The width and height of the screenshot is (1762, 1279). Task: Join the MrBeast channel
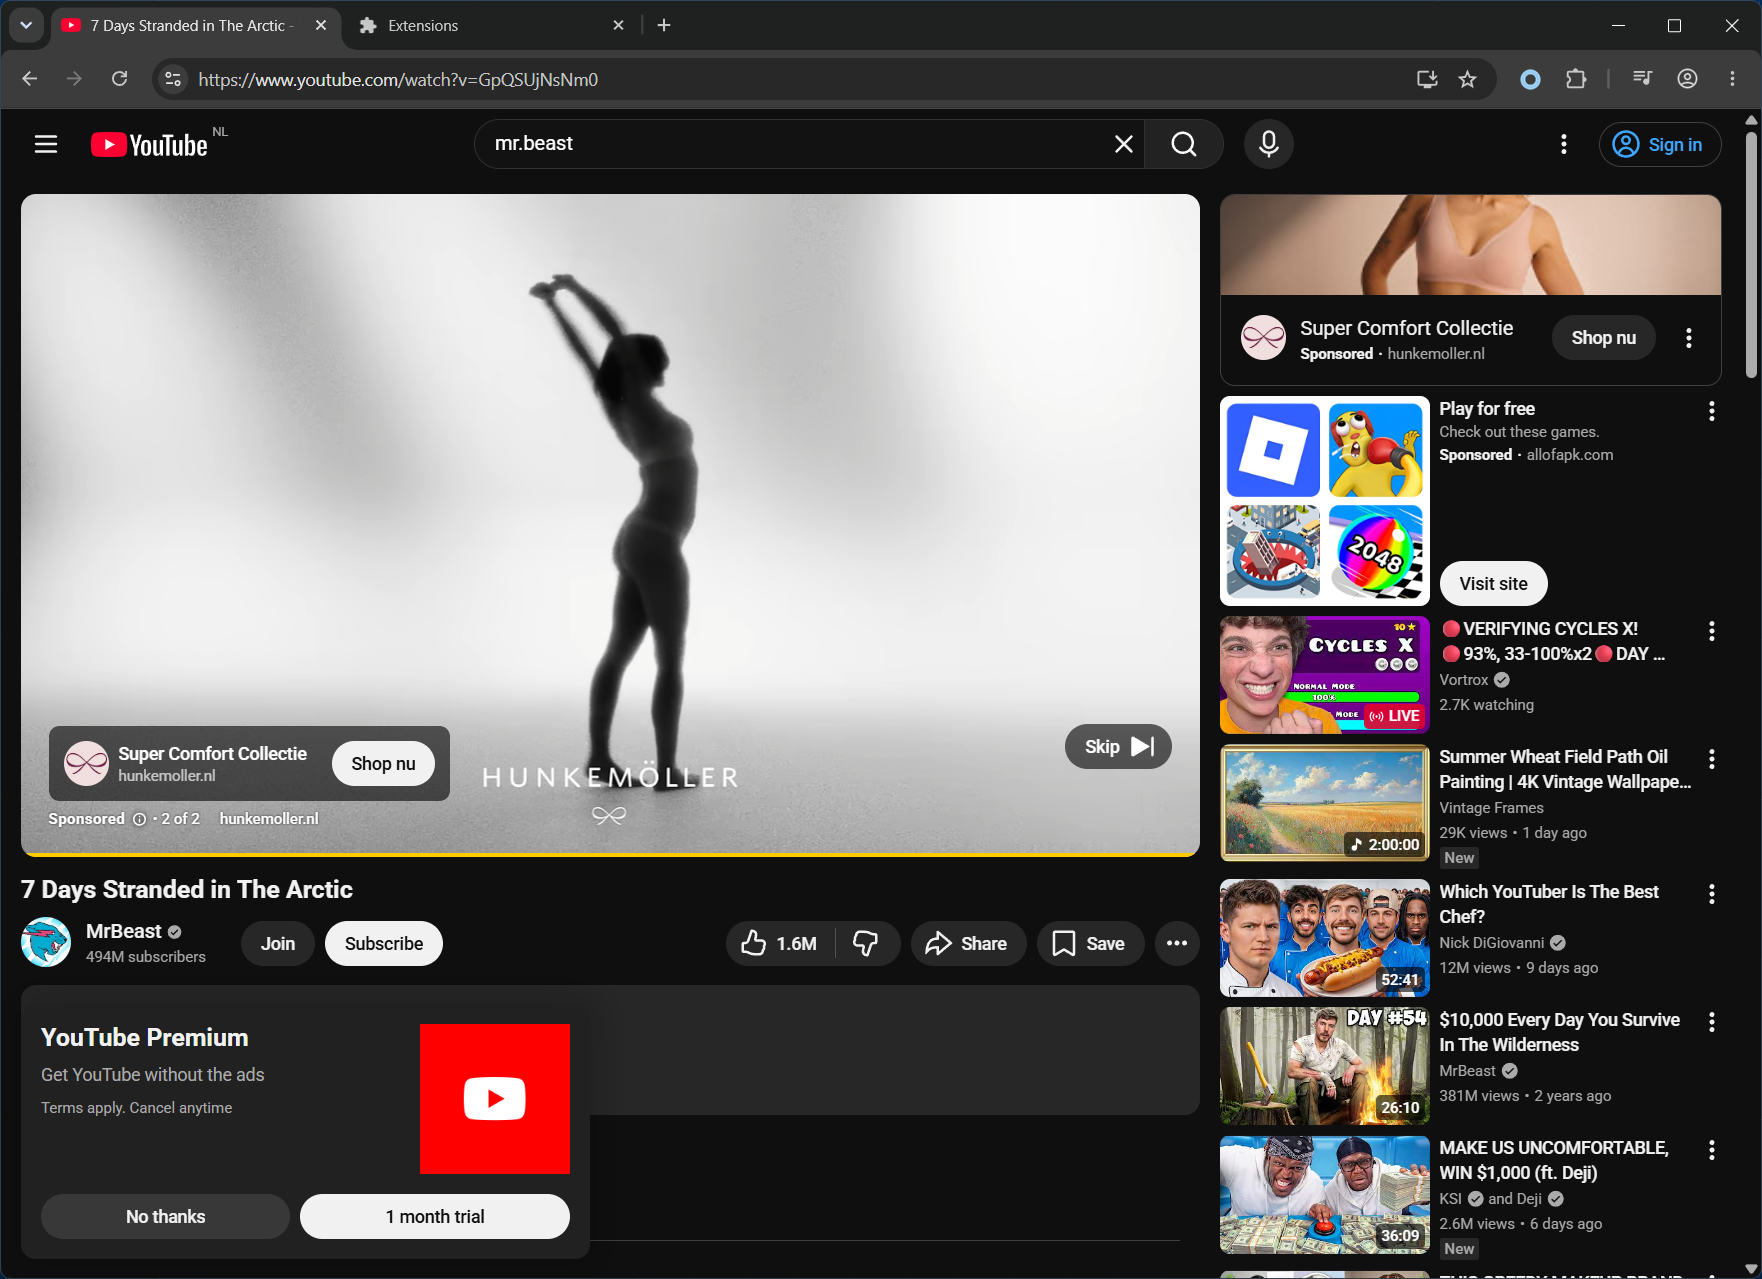coord(278,944)
